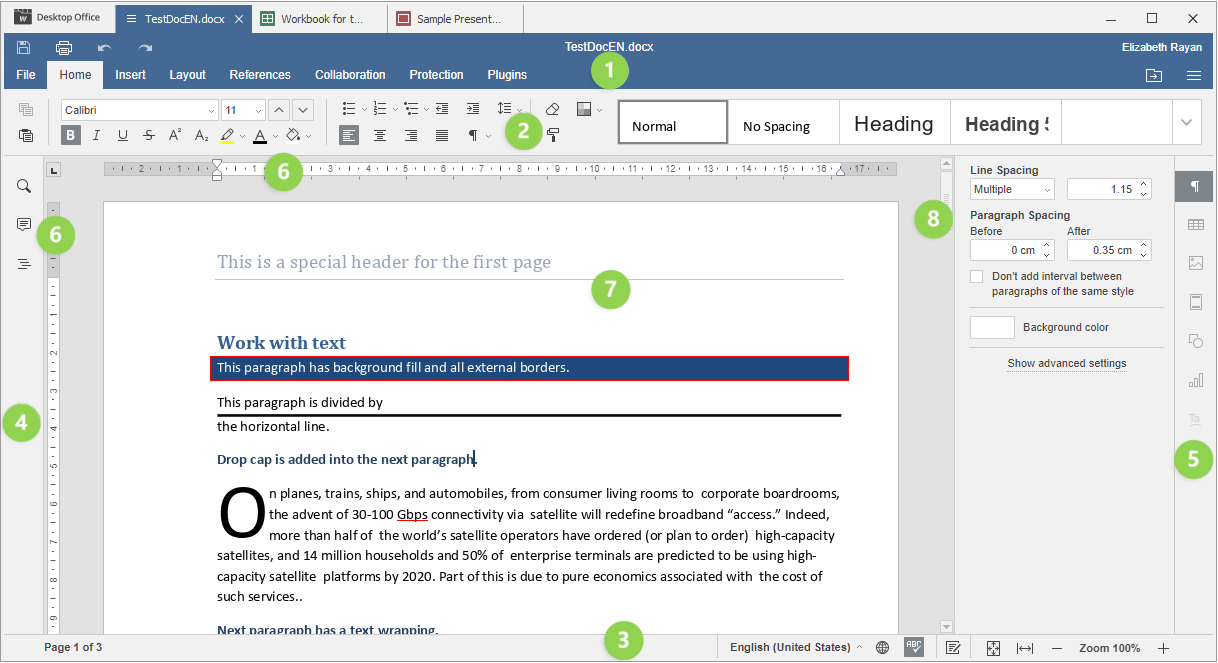Toggle Bold formatting off
This screenshot has height=663, width=1218.
[71, 135]
